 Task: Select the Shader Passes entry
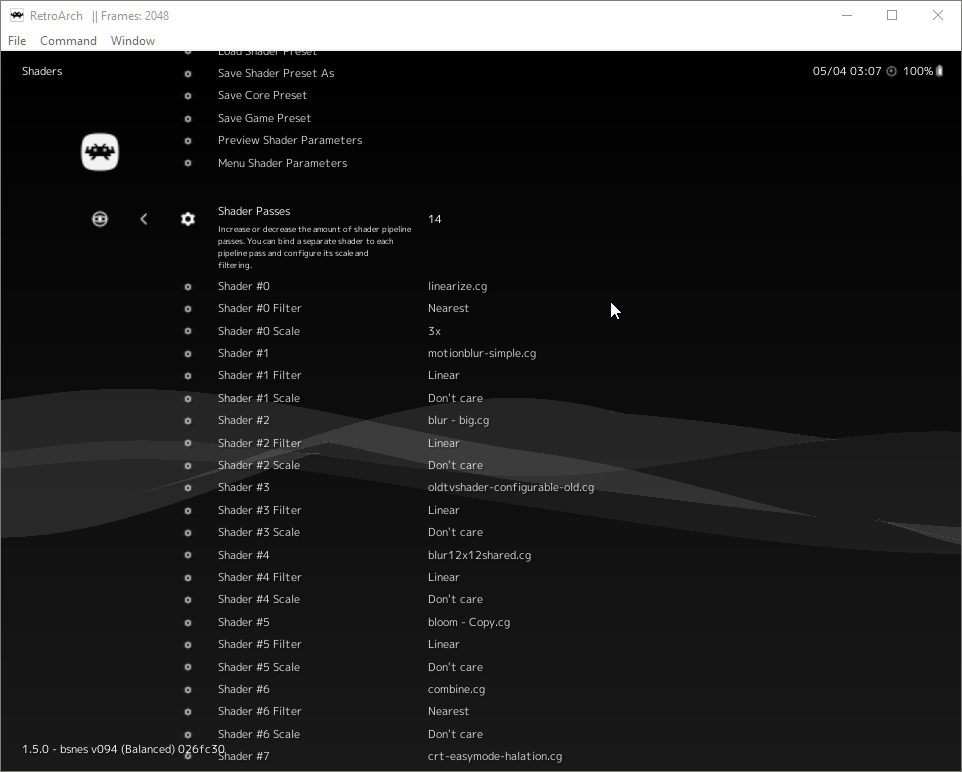[x=254, y=211]
